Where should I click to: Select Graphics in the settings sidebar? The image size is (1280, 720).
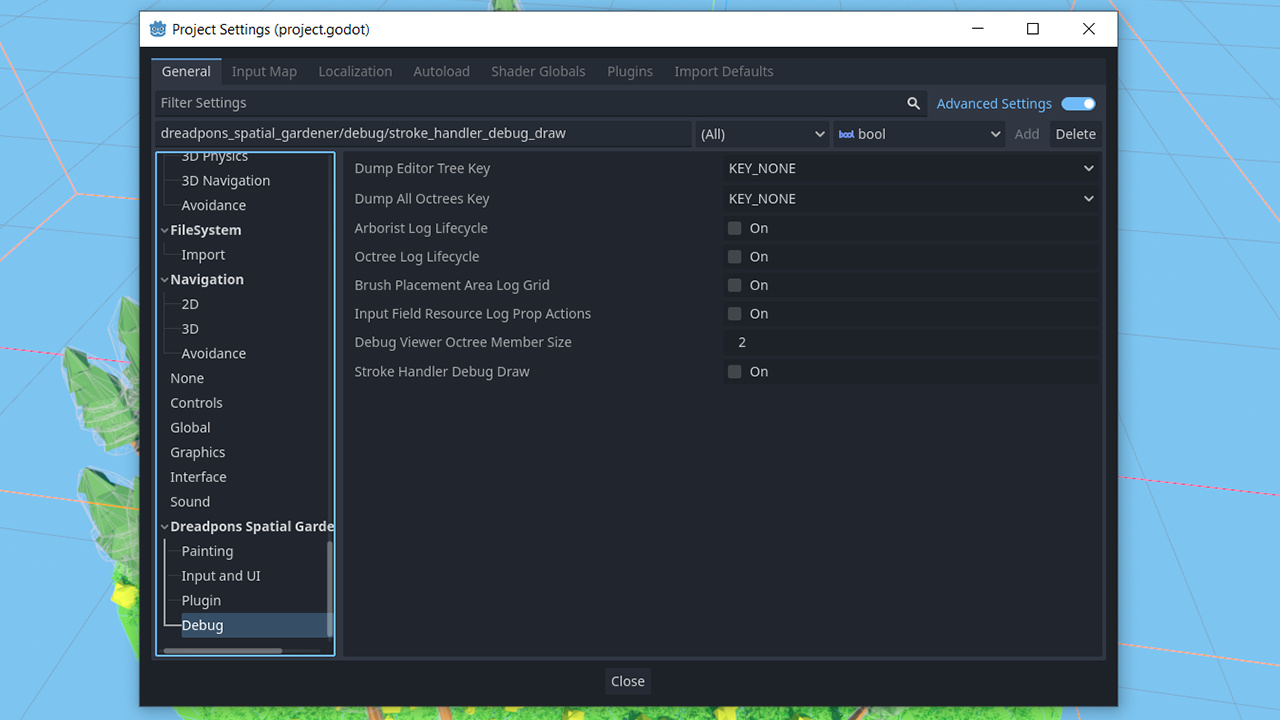pyautogui.click(x=197, y=452)
